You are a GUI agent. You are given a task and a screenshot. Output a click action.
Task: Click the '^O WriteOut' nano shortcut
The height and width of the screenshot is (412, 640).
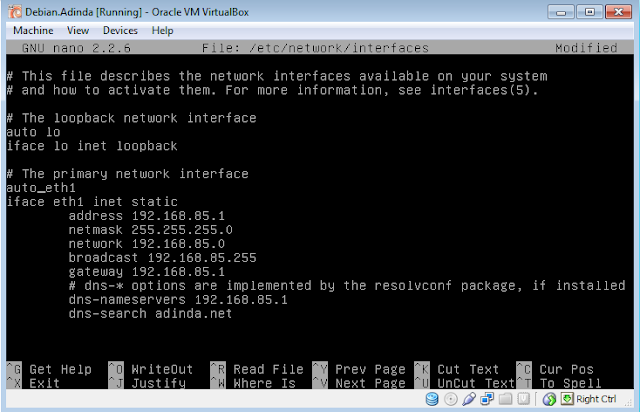point(151,369)
